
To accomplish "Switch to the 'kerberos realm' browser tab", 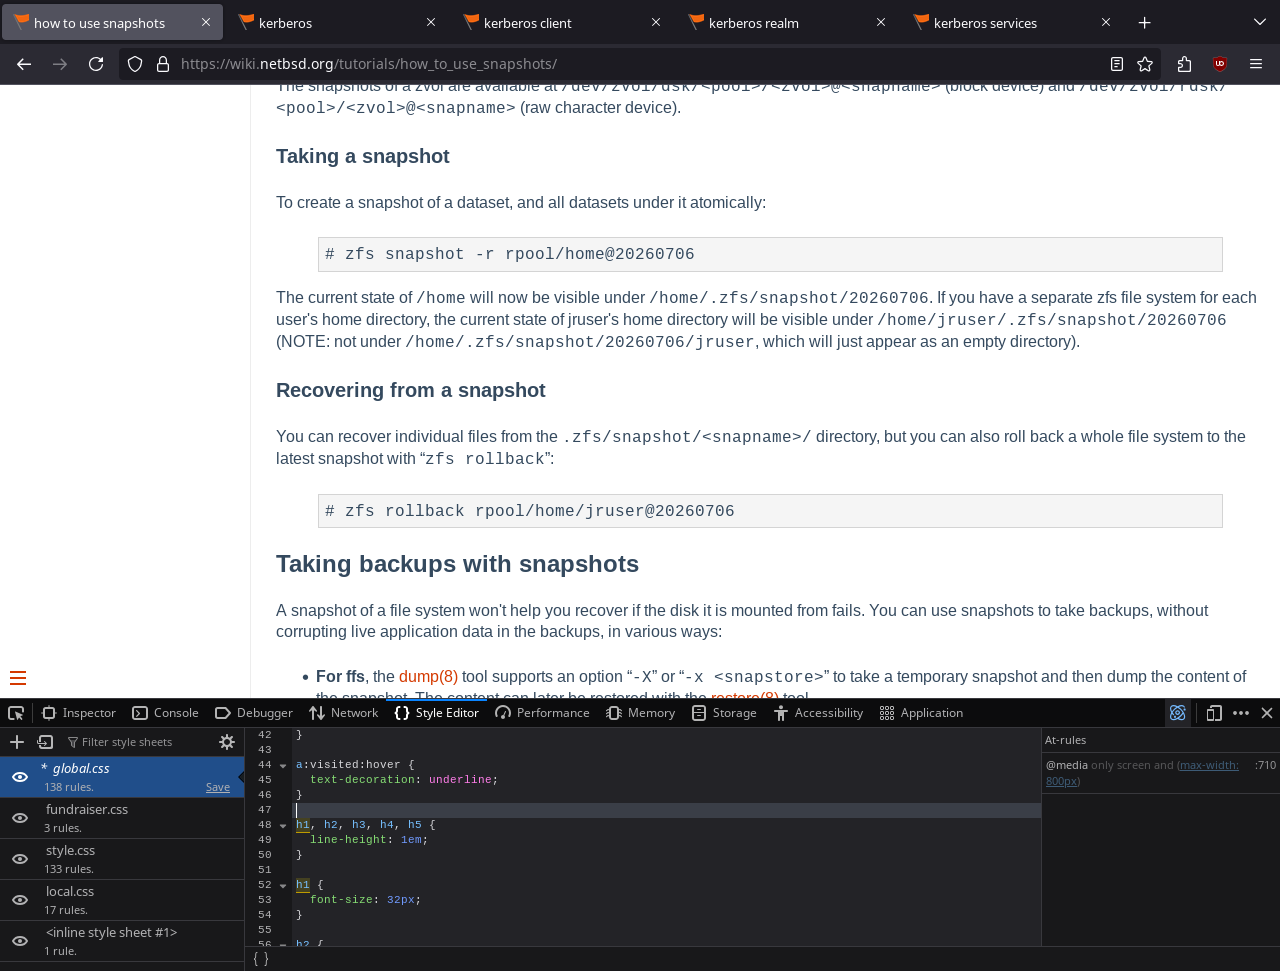I will pyautogui.click(x=788, y=22).
